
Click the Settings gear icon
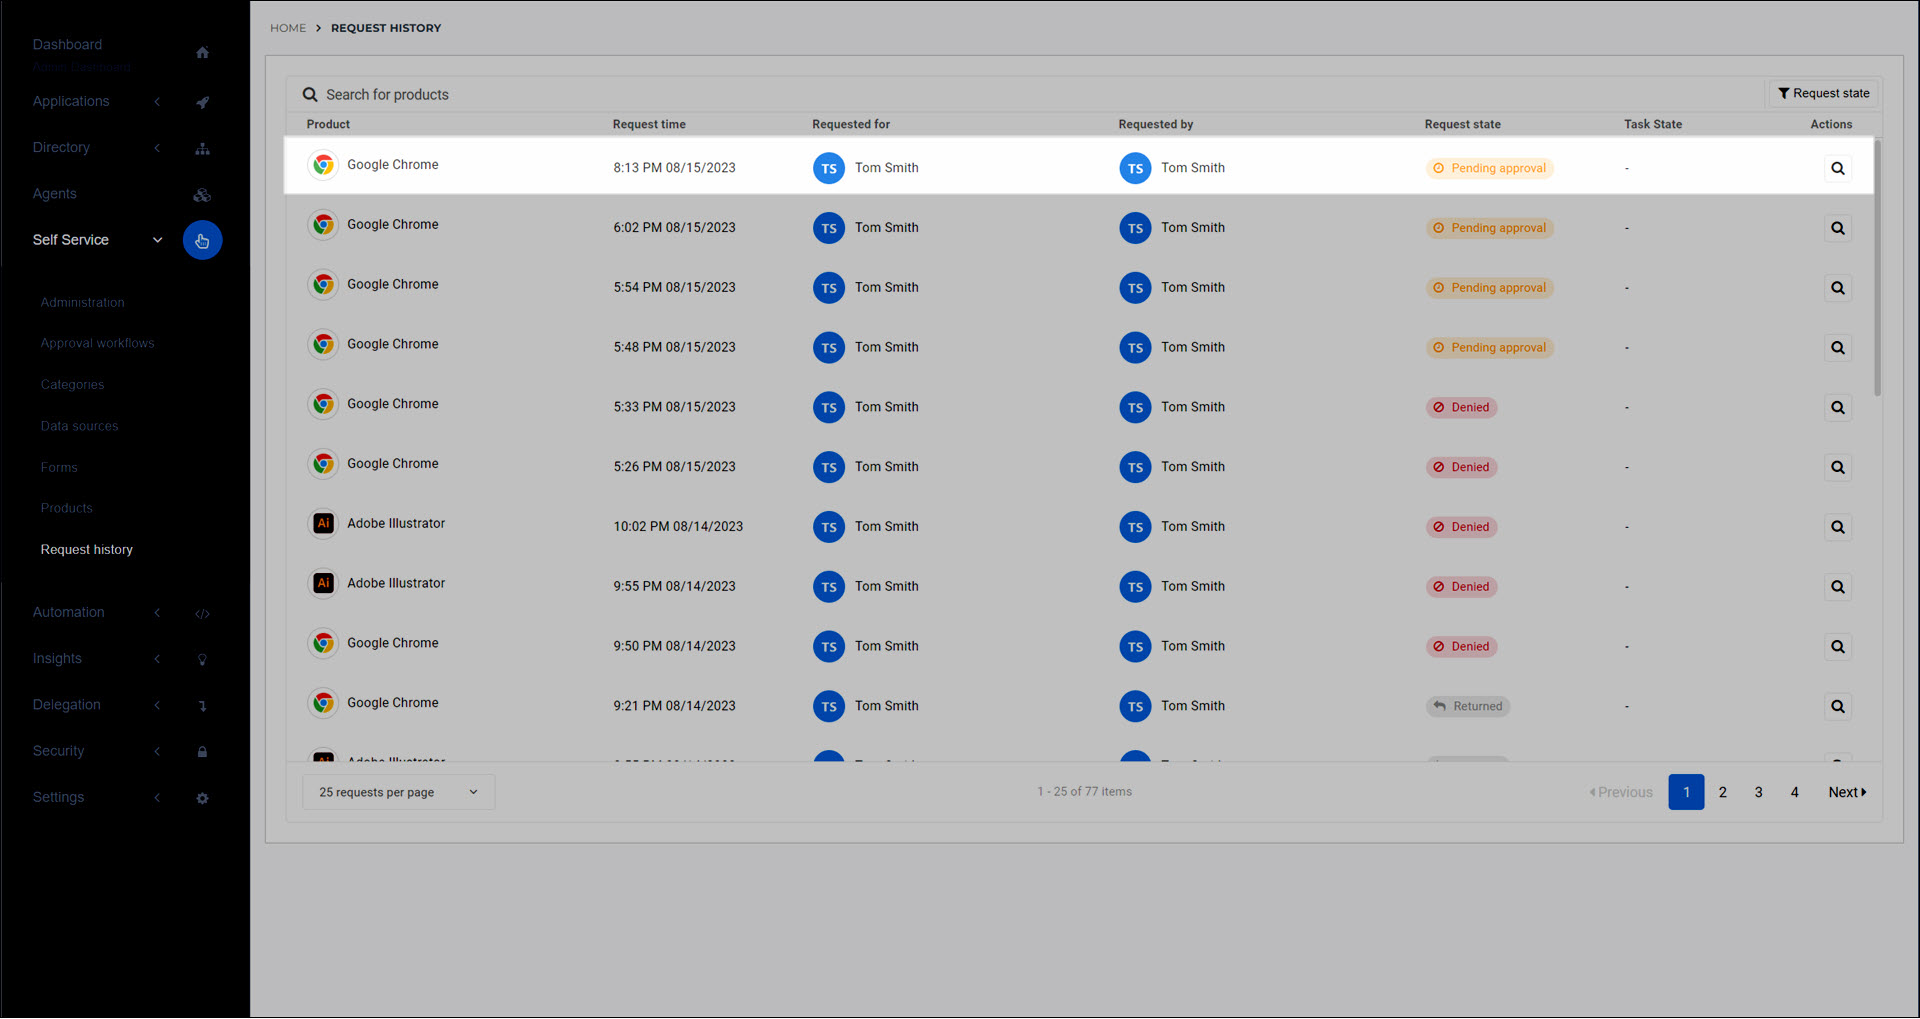pos(202,798)
